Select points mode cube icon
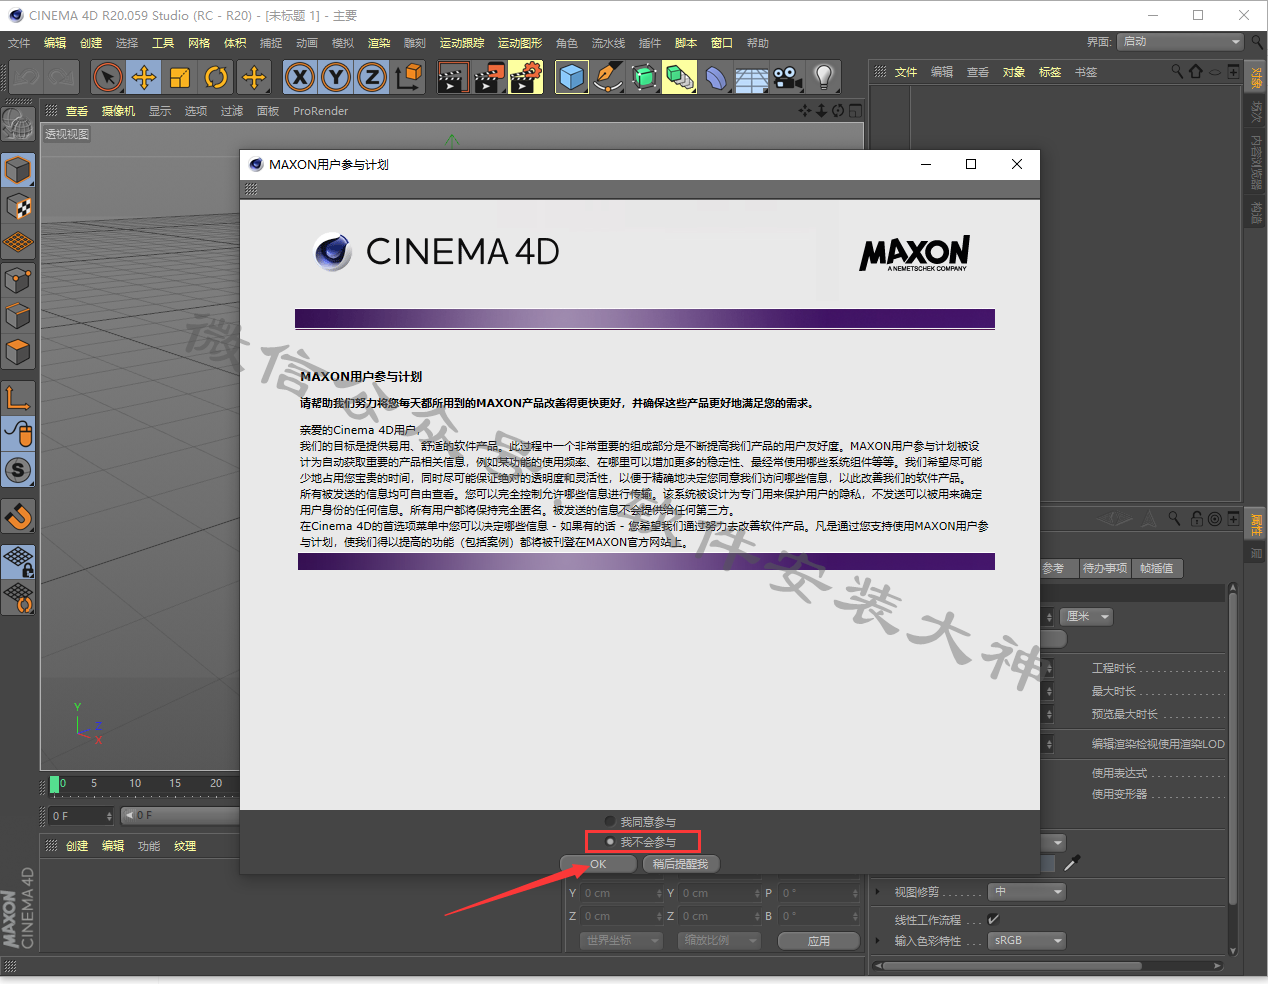Image resolution: width=1268 pixels, height=984 pixels. point(18,280)
